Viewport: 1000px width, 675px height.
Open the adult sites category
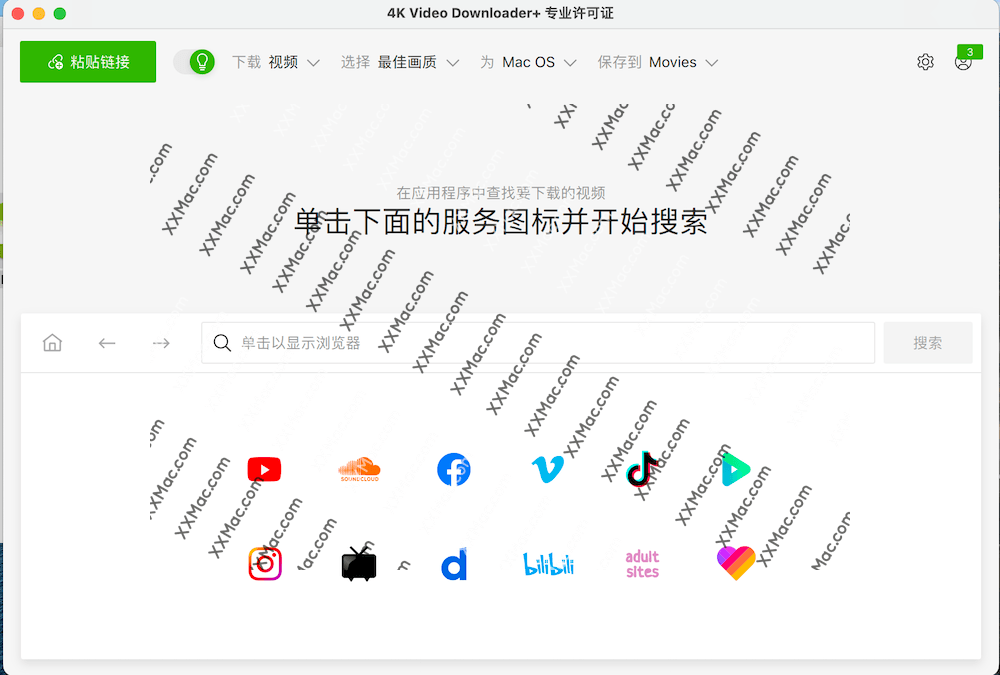tap(641, 563)
